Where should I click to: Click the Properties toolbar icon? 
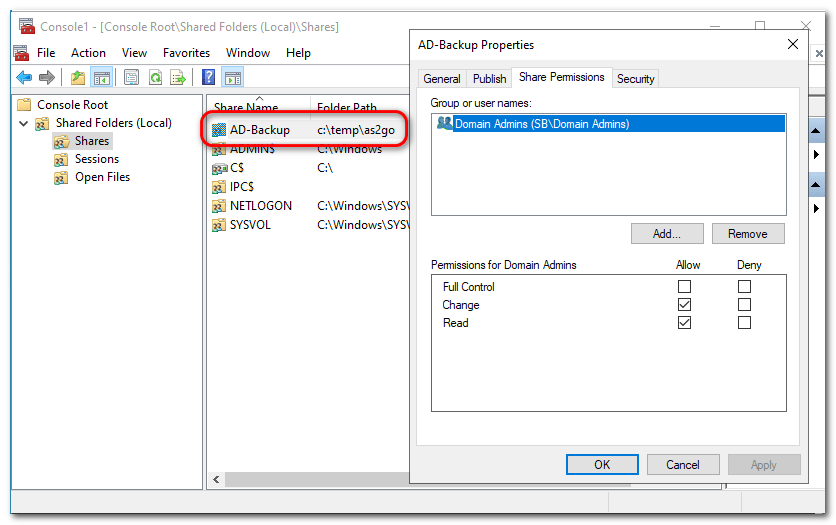pos(131,77)
